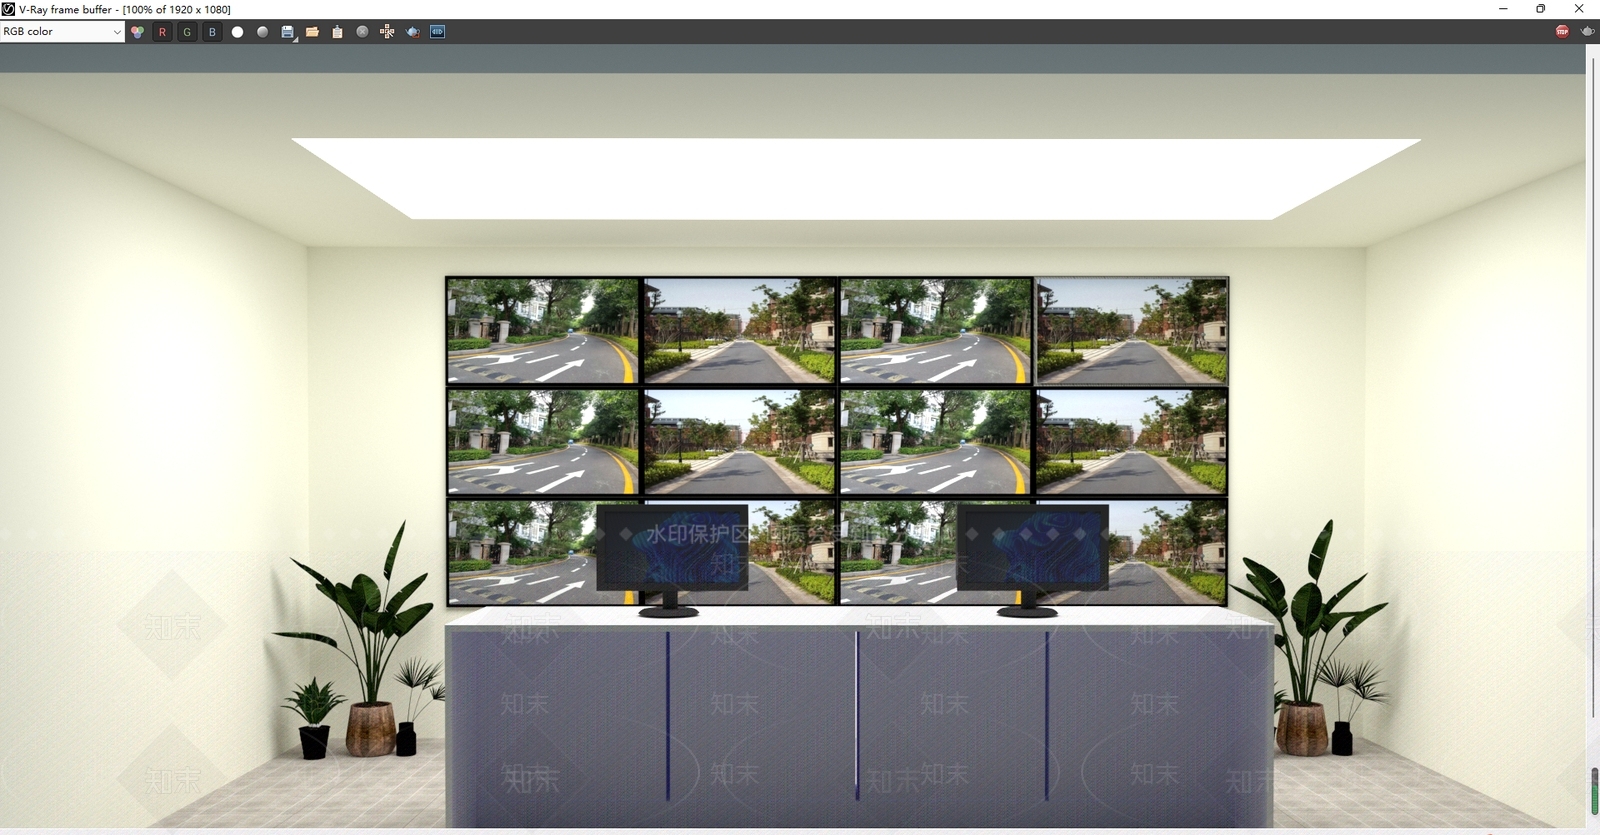Open the VFB history panel icon

pos(437,32)
